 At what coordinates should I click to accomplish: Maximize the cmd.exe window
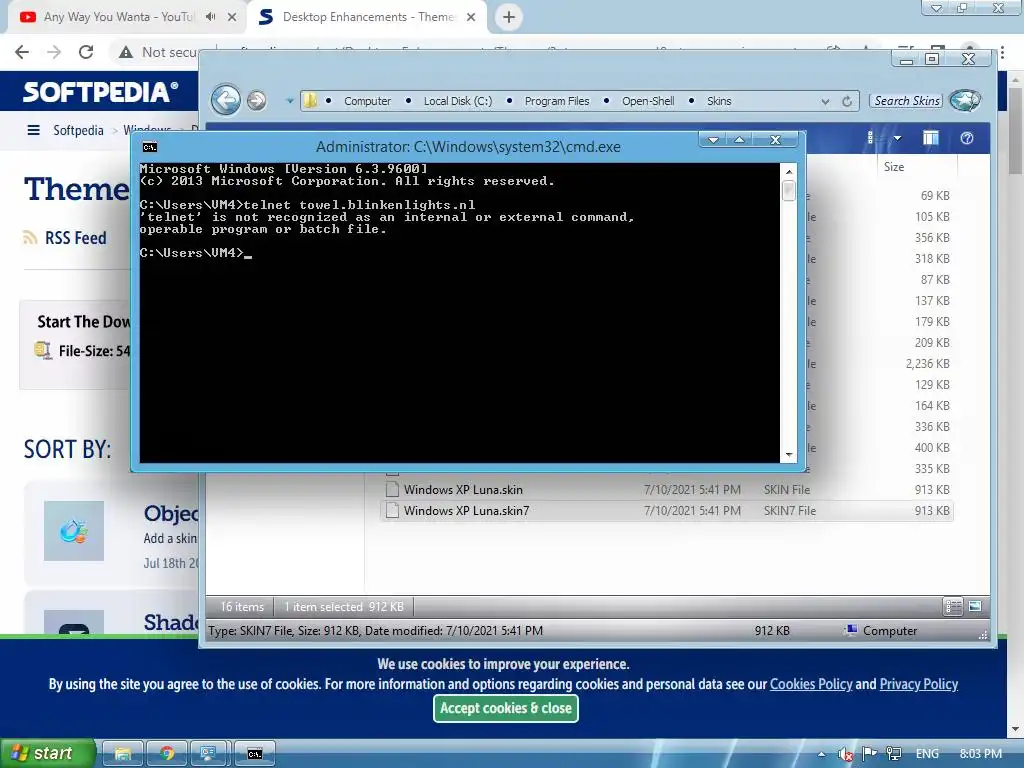coord(739,140)
